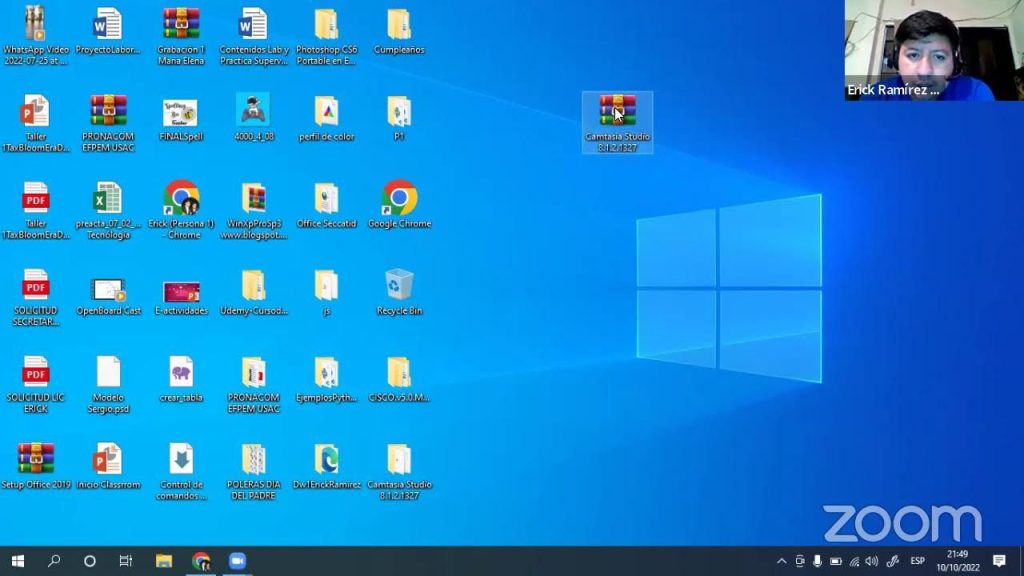Switch to Task View on the taskbar
Image resolution: width=1024 pixels, height=576 pixels.
pos(125,560)
